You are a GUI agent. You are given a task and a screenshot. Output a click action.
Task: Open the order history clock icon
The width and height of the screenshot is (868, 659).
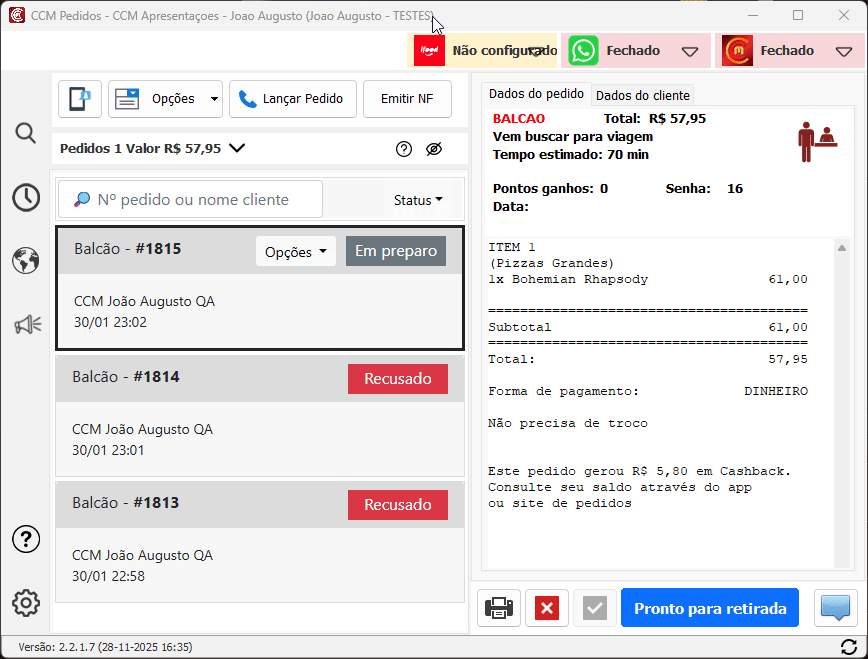[x=26, y=197]
